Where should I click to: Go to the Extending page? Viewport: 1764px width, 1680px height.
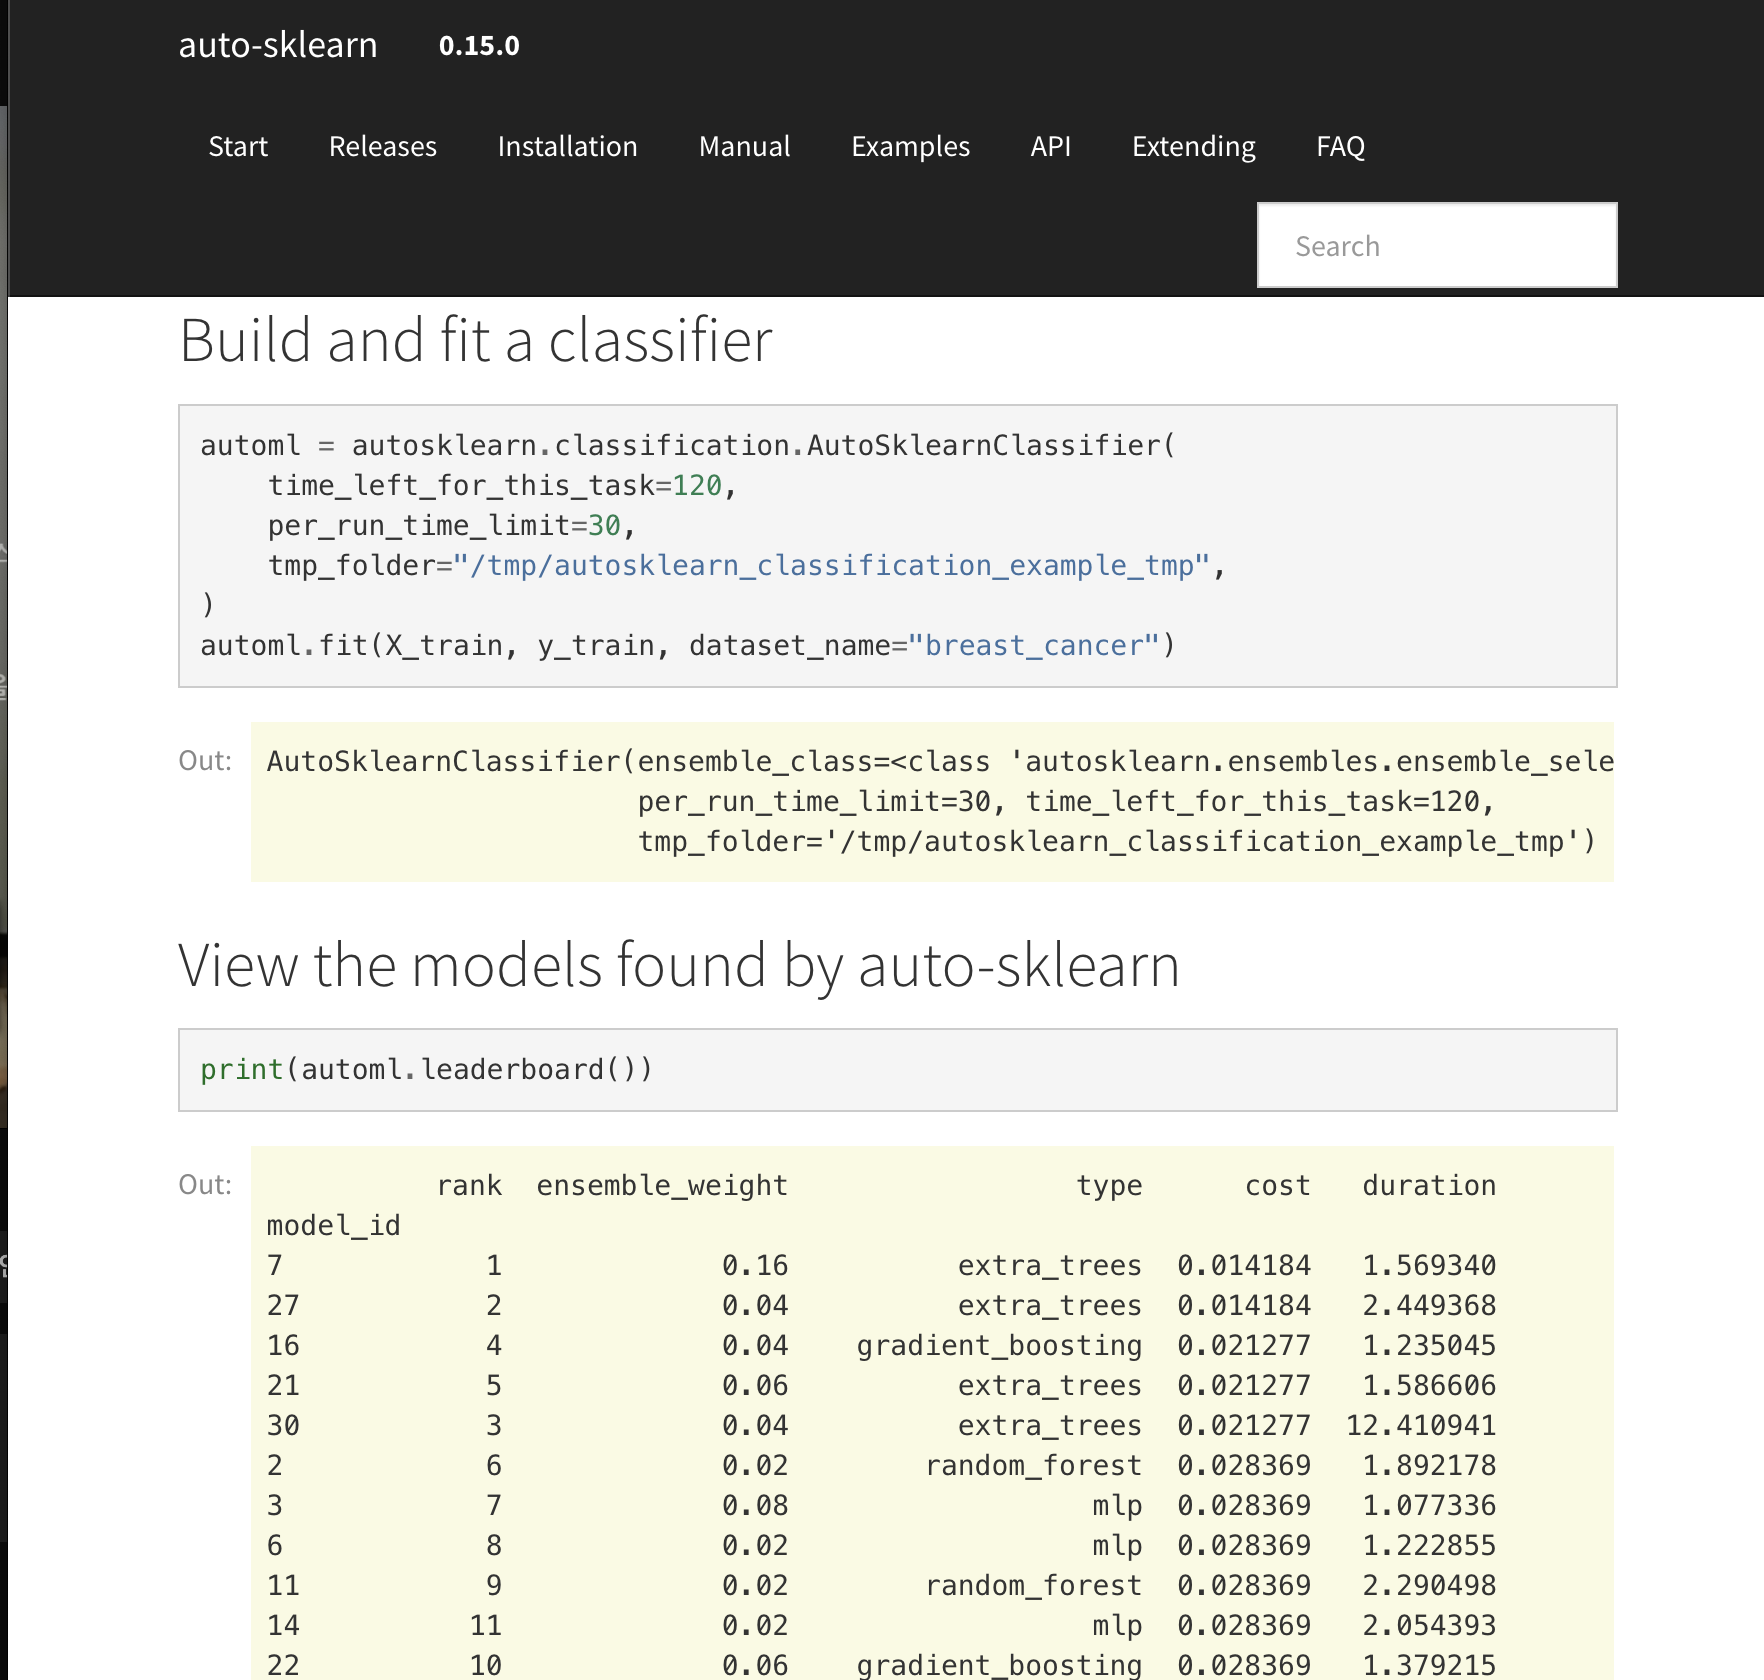pos(1193,146)
